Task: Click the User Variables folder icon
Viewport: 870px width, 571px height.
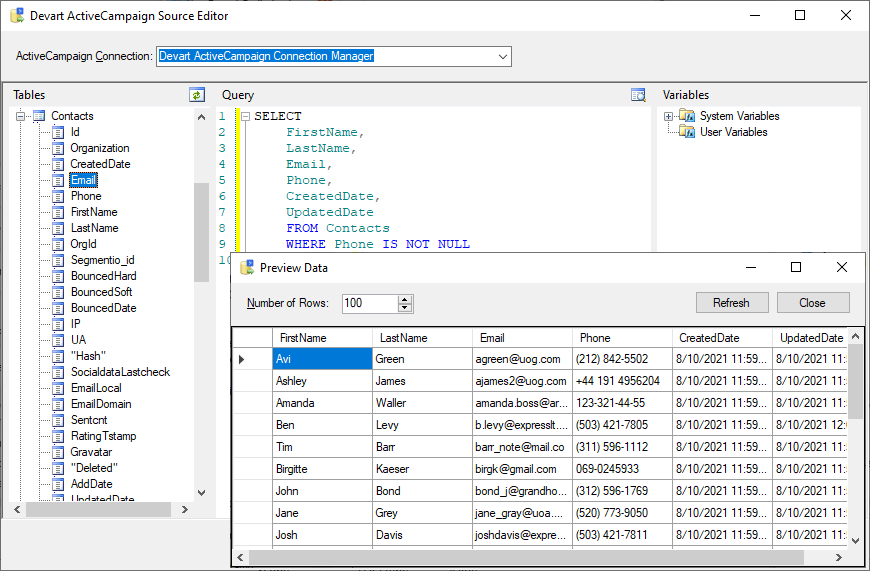Action: [x=687, y=132]
